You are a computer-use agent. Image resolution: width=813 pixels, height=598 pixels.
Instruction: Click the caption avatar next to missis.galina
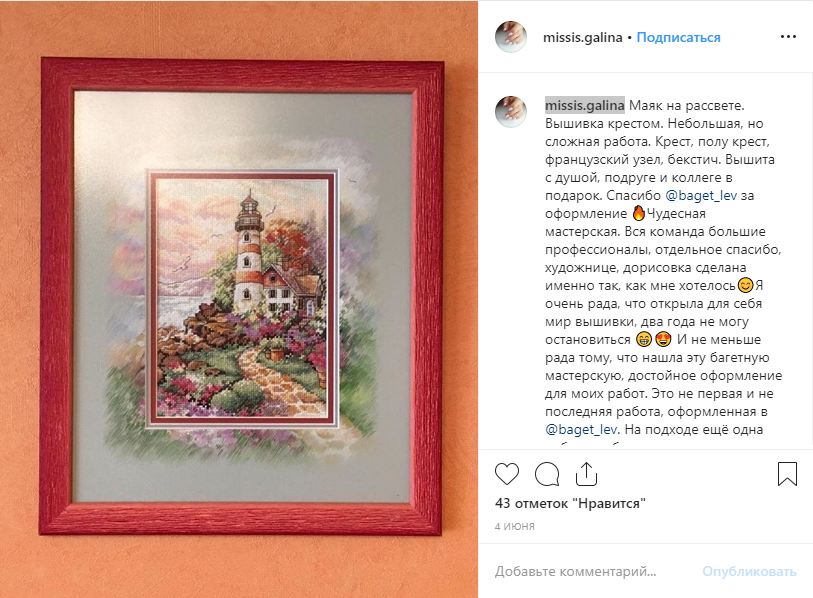511,111
